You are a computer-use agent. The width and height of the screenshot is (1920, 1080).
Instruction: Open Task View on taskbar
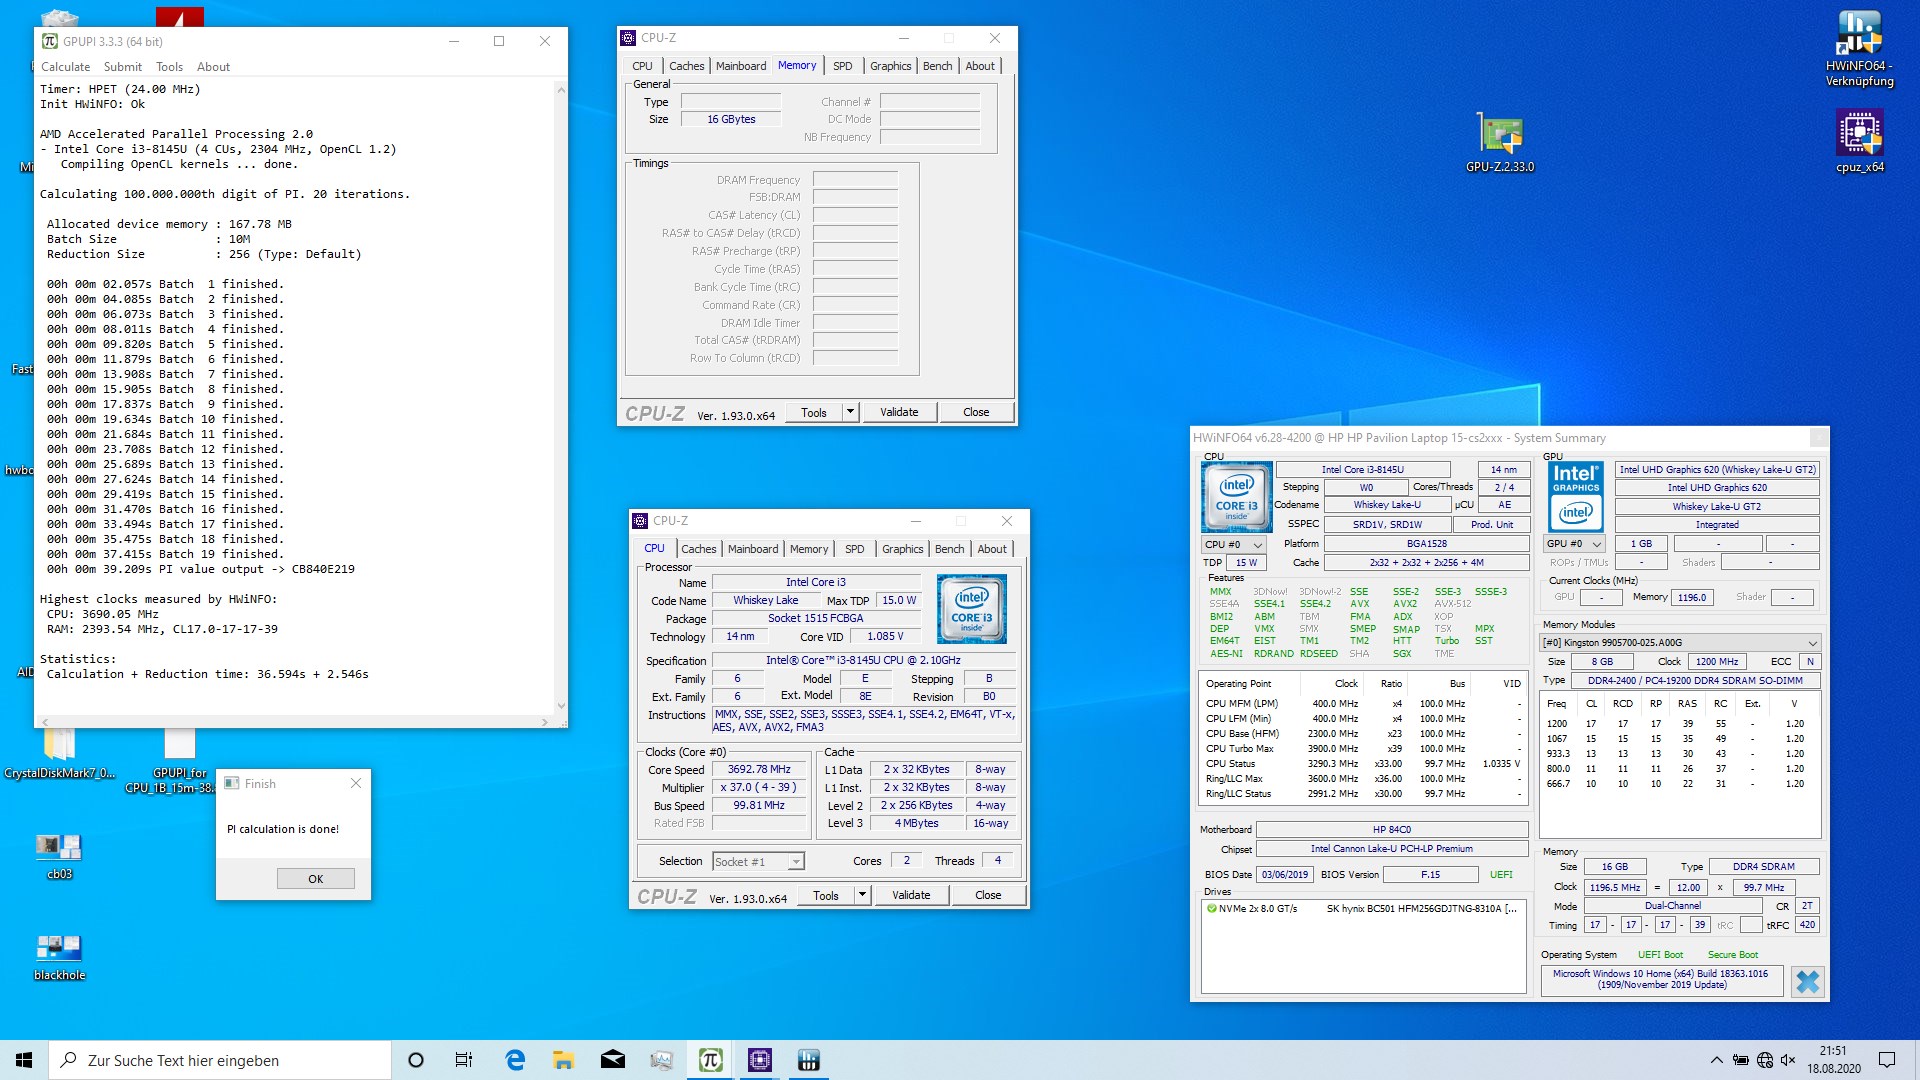pos(464,1060)
